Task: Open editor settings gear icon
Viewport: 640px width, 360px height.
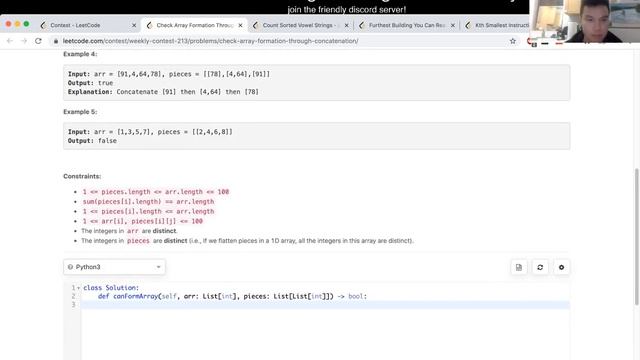Action: tap(561, 267)
